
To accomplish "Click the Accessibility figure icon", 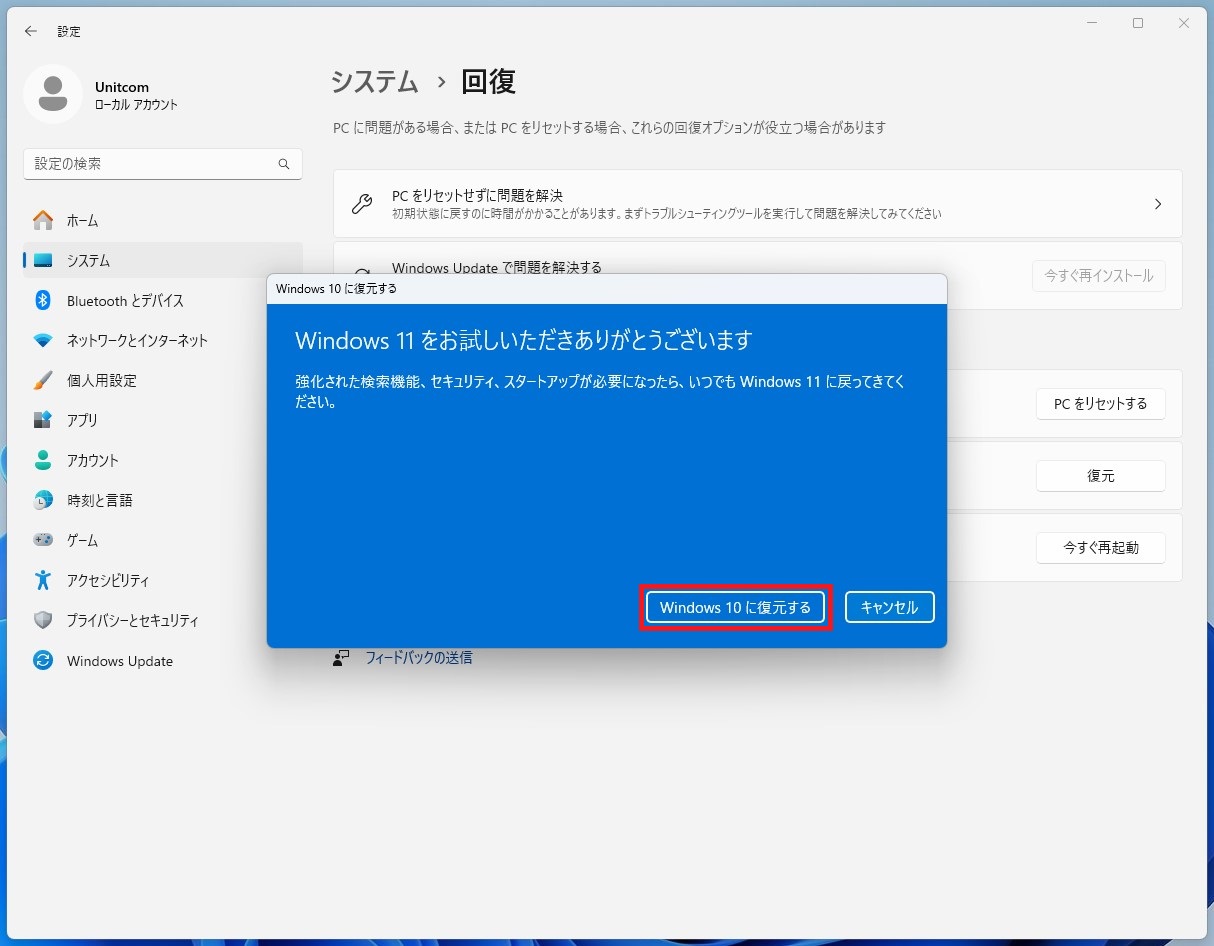I will click(43, 580).
